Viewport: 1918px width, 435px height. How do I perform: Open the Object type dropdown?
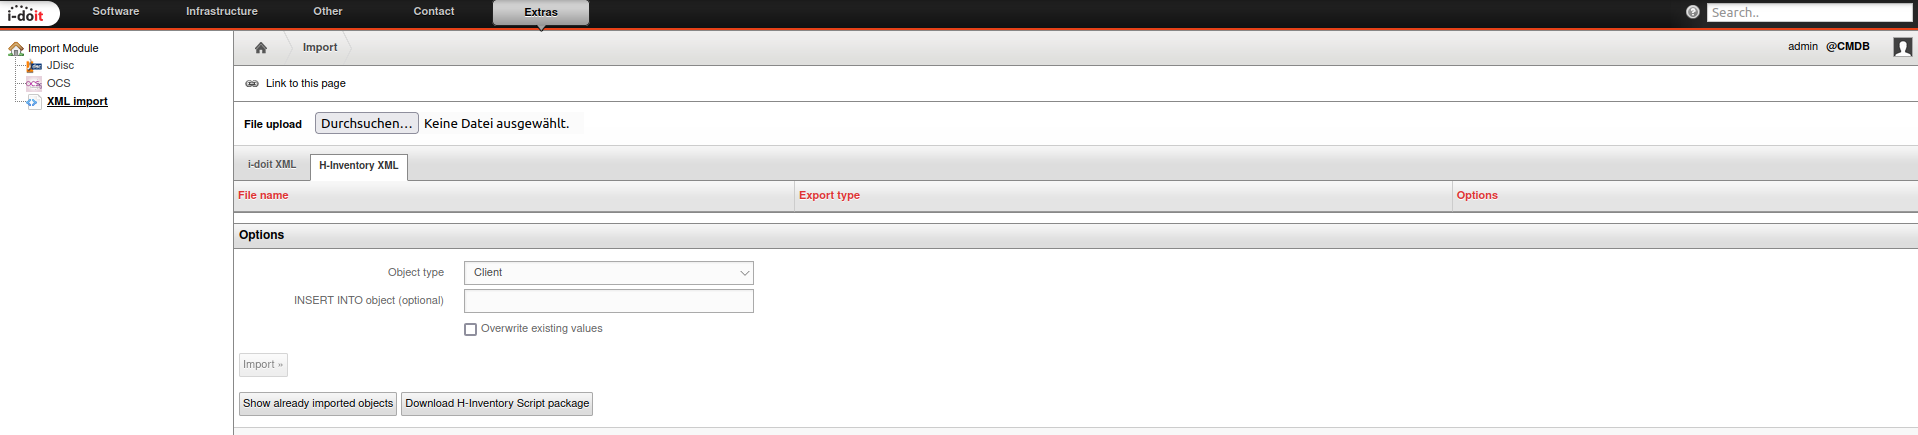point(608,273)
